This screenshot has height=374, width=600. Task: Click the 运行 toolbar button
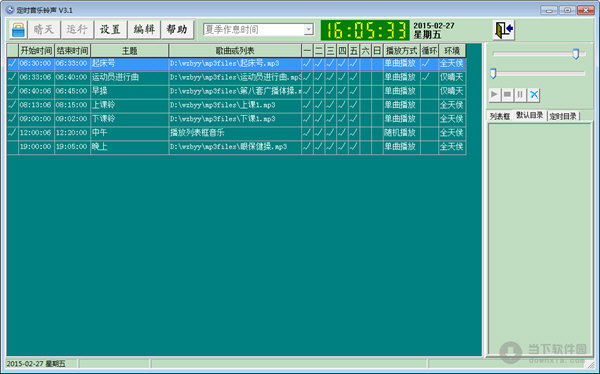pos(77,30)
